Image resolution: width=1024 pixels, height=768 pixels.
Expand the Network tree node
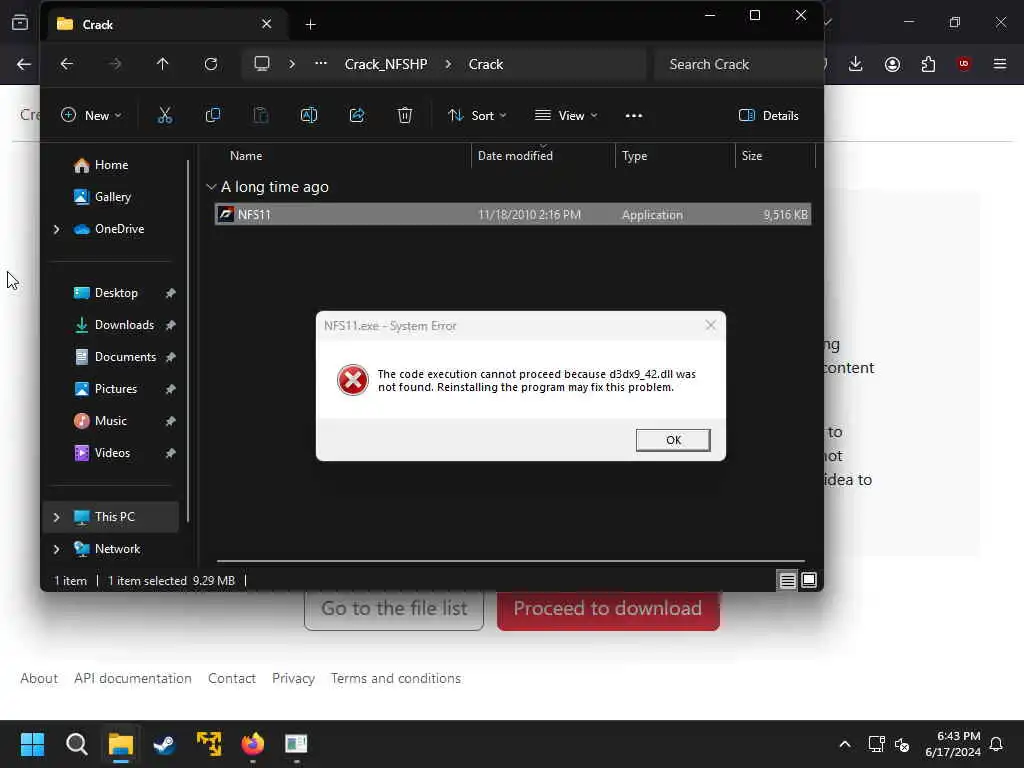click(x=57, y=549)
